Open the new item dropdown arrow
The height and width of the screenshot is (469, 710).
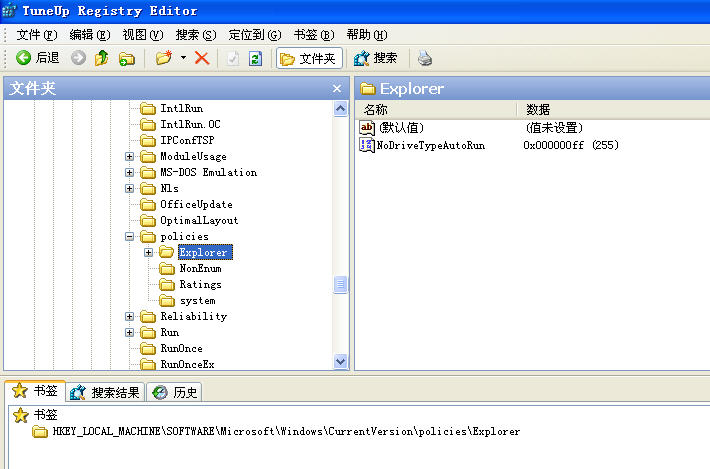(x=183, y=57)
